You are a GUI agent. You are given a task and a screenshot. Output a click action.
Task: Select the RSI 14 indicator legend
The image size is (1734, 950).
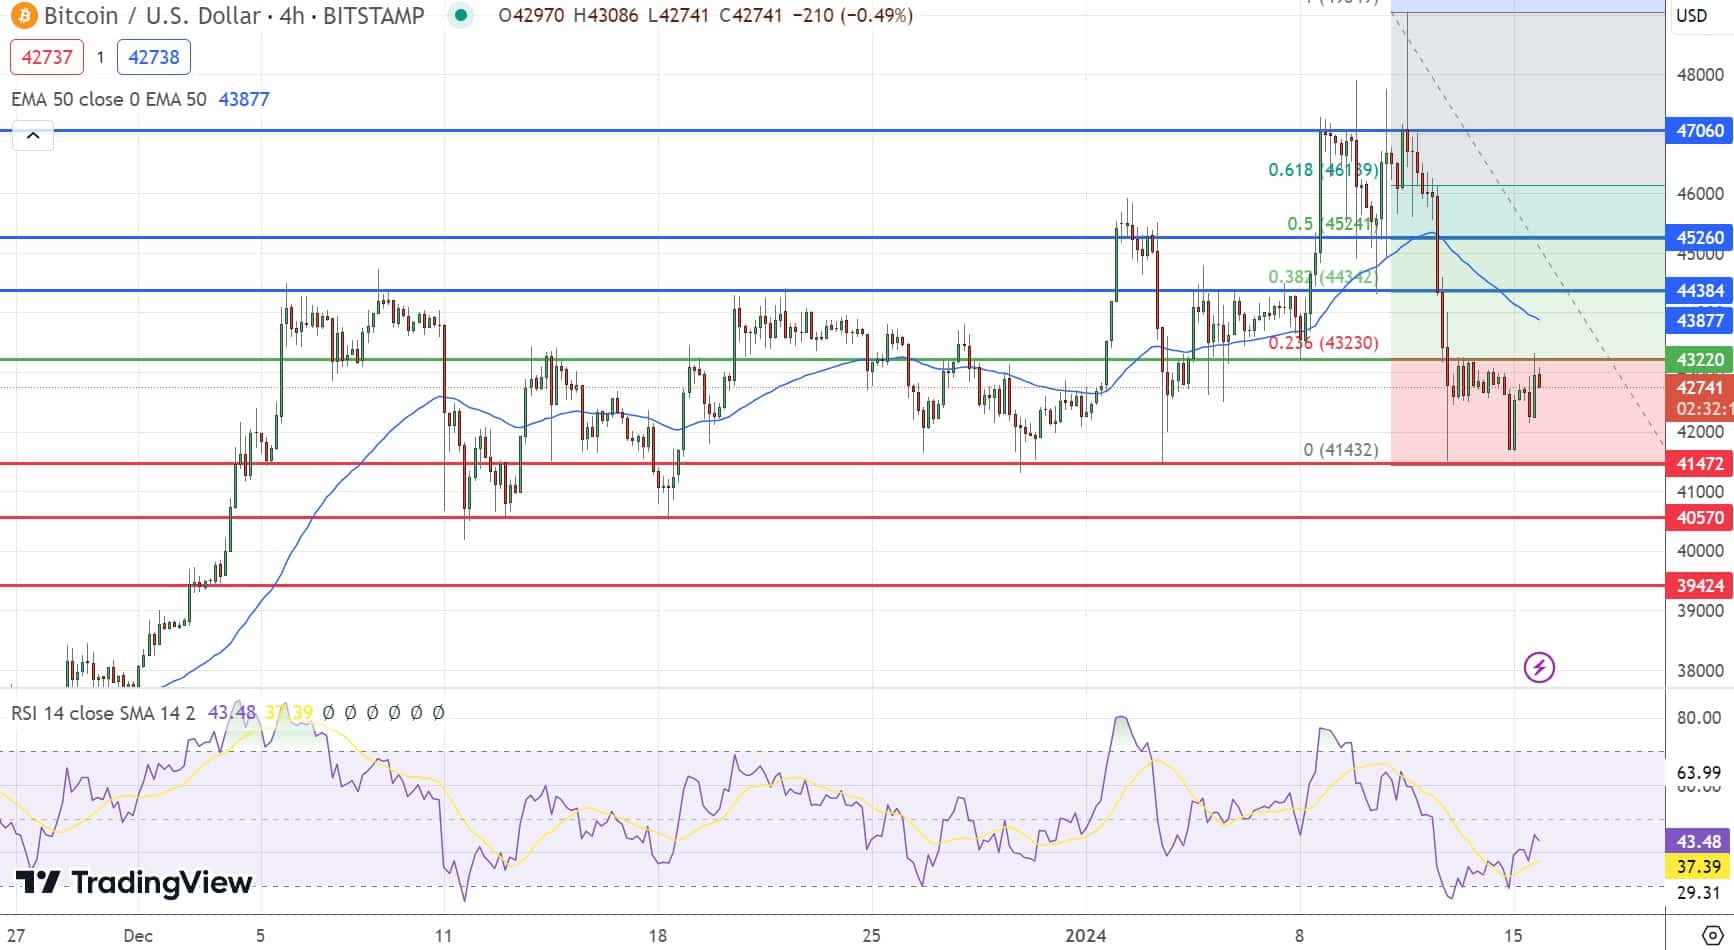[103, 713]
